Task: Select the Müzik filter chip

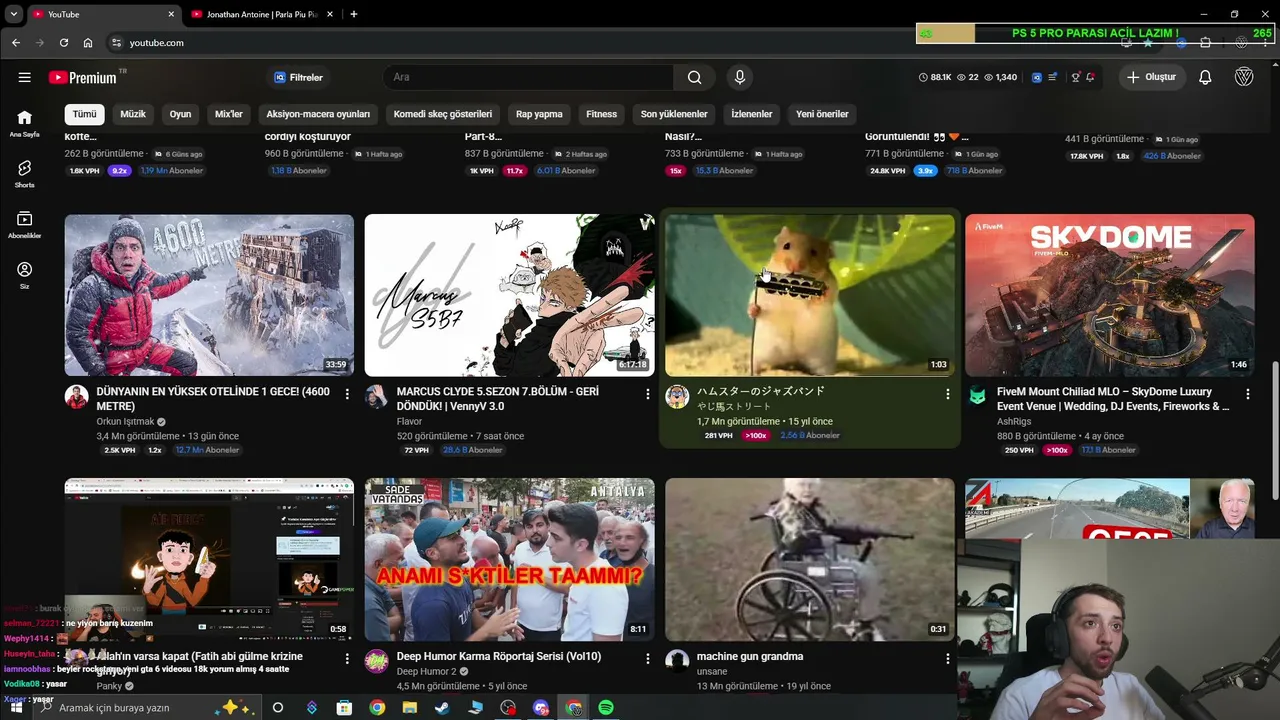Action: coord(133,114)
